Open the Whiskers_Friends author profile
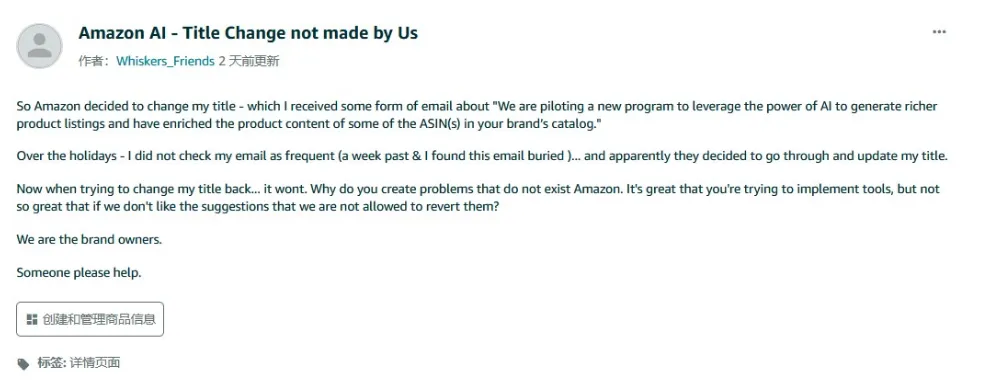999x389 pixels. (x=165, y=61)
